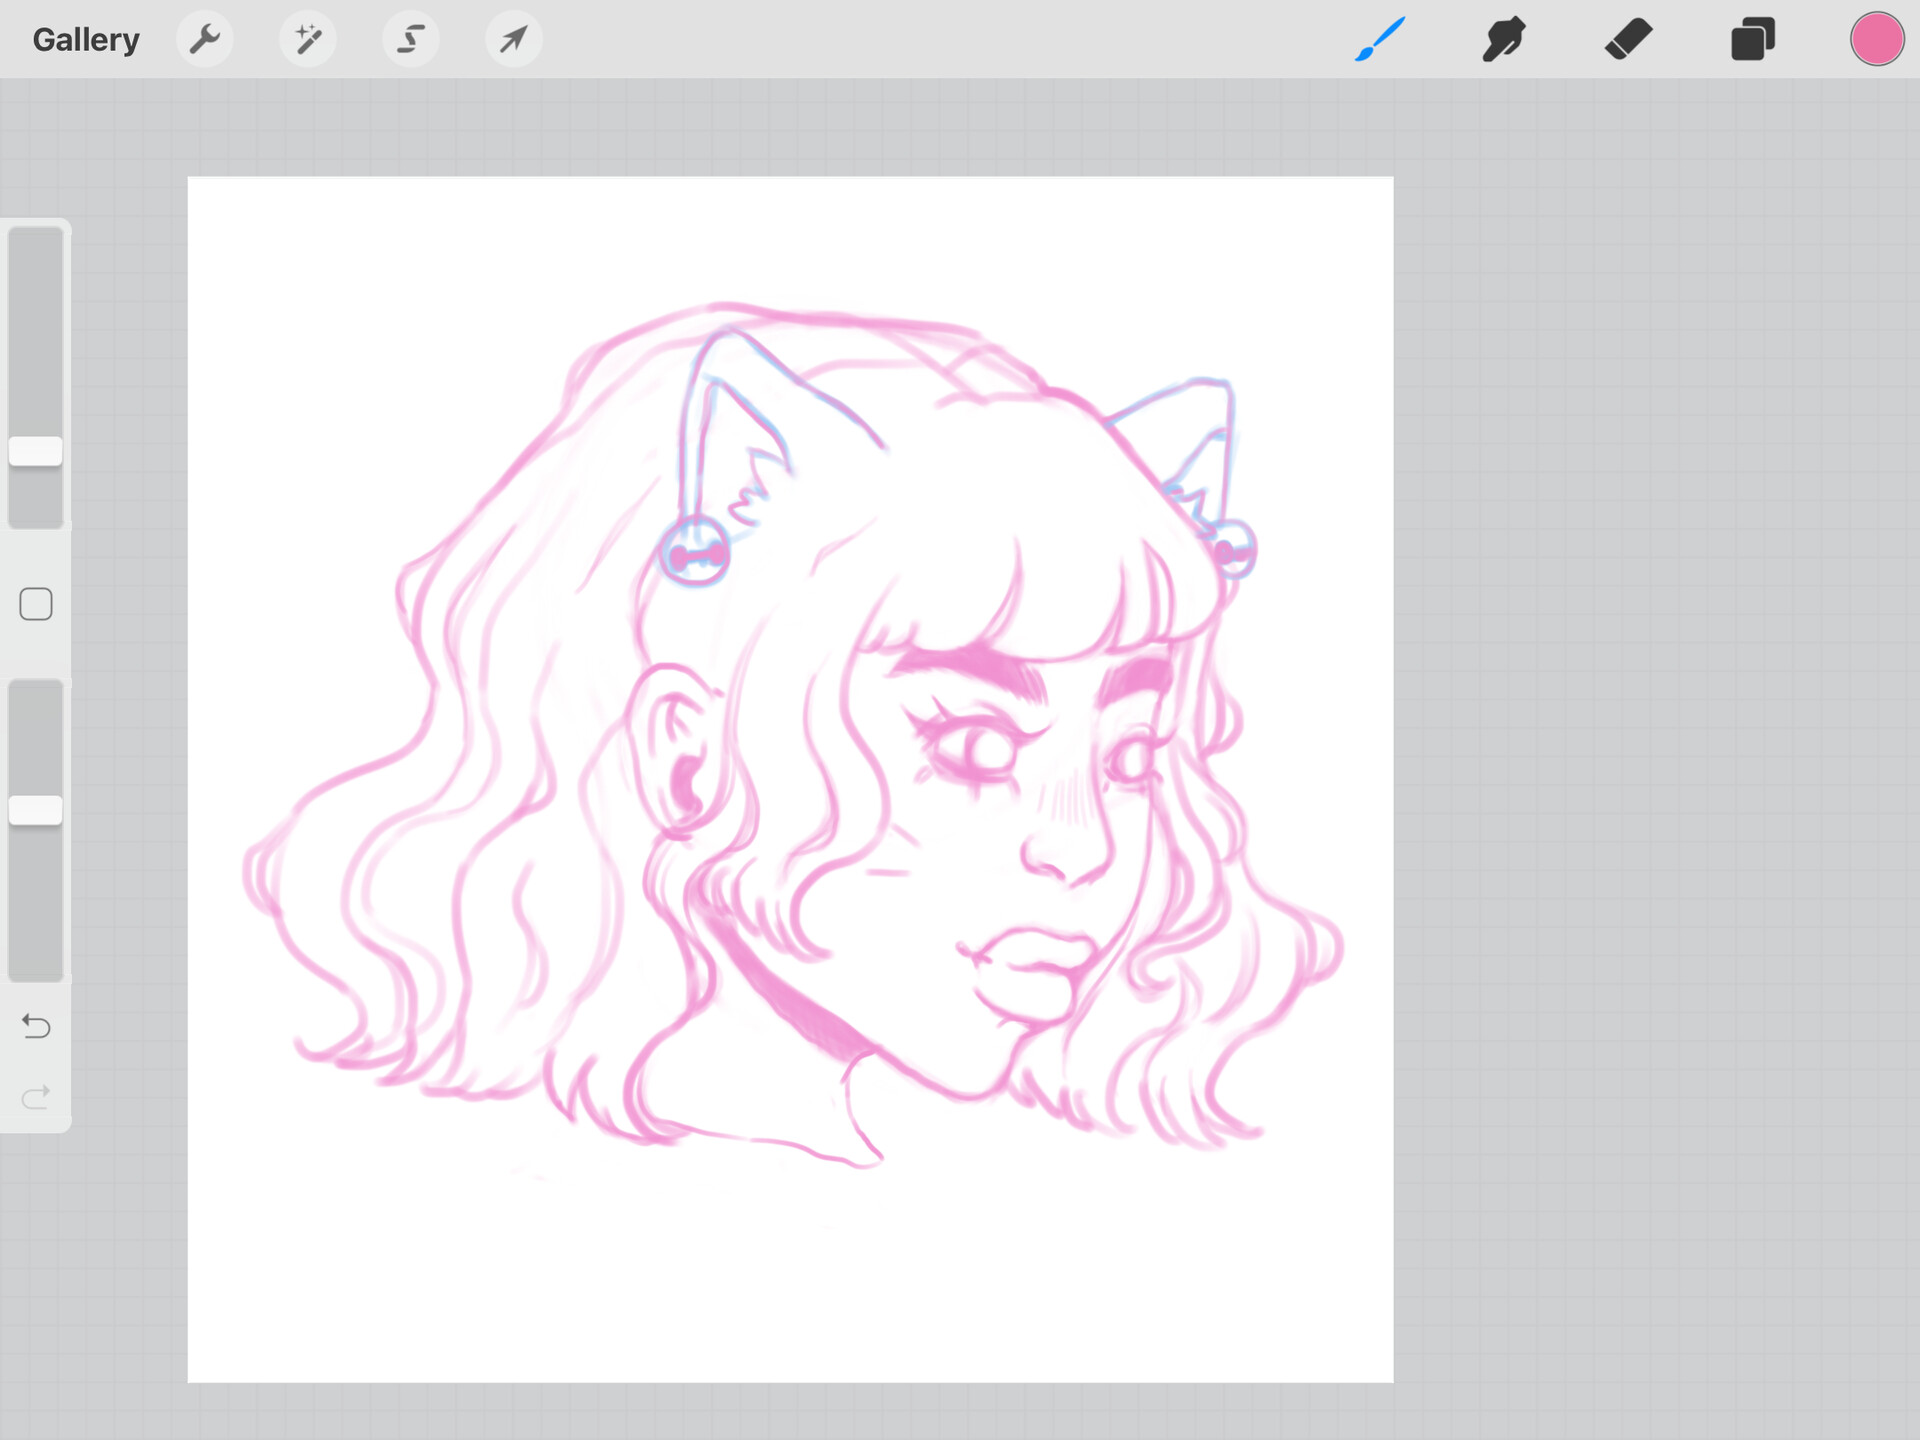1920x1440 pixels.
Task: Undo the last brush stroke
Action: [x=36, y=1026]
